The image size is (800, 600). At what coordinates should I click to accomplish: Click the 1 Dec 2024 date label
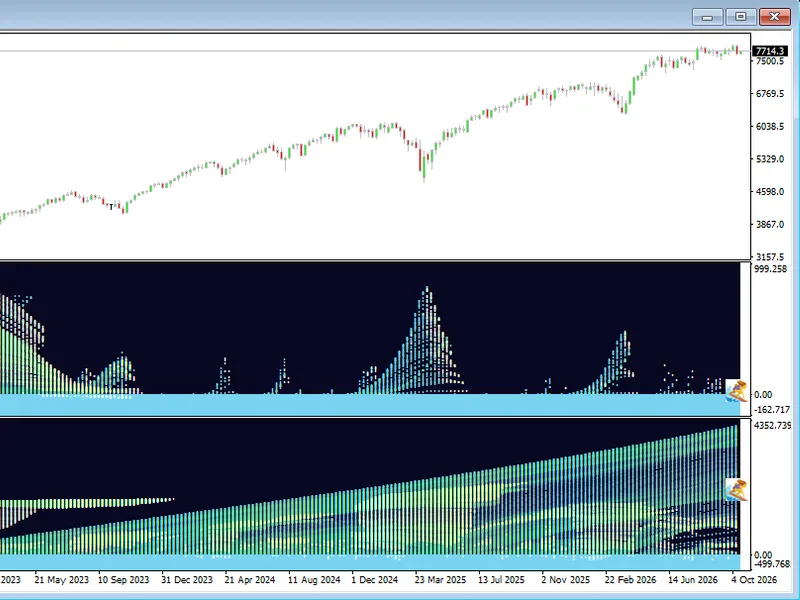[374, 580]
